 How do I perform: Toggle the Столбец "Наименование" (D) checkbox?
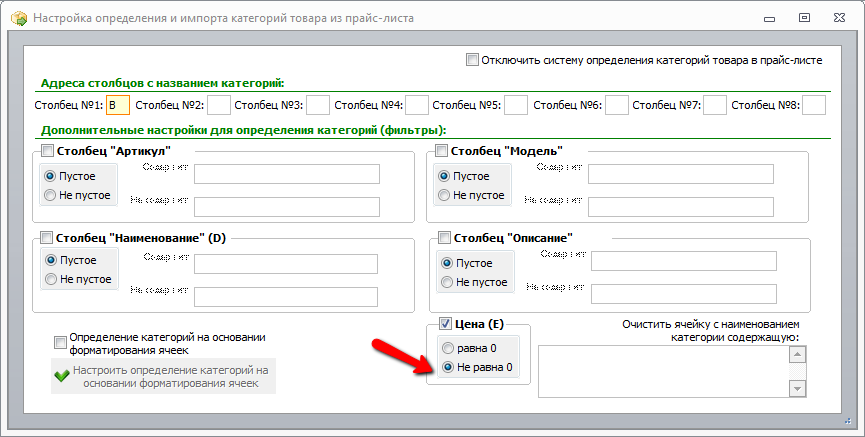pos(47,238)
